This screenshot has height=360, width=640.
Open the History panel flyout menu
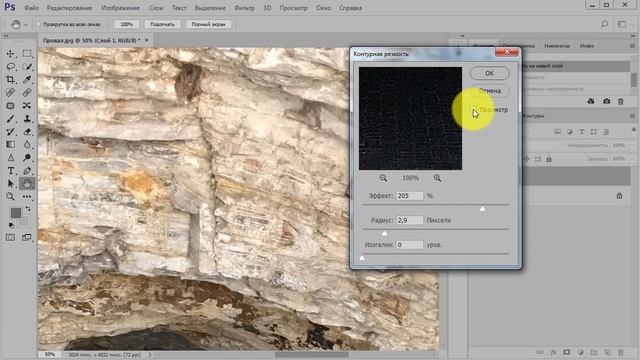(x=632, y=46)
